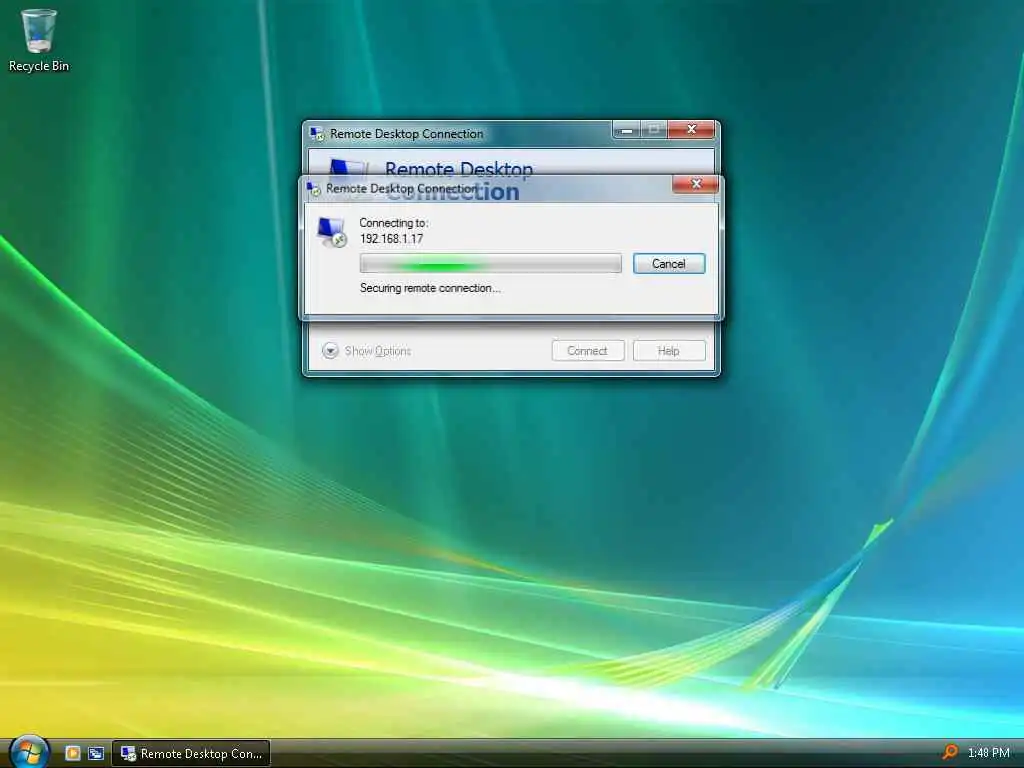Open the Windows Start orb
1024x768 pixels.
(x=28, y=751)
